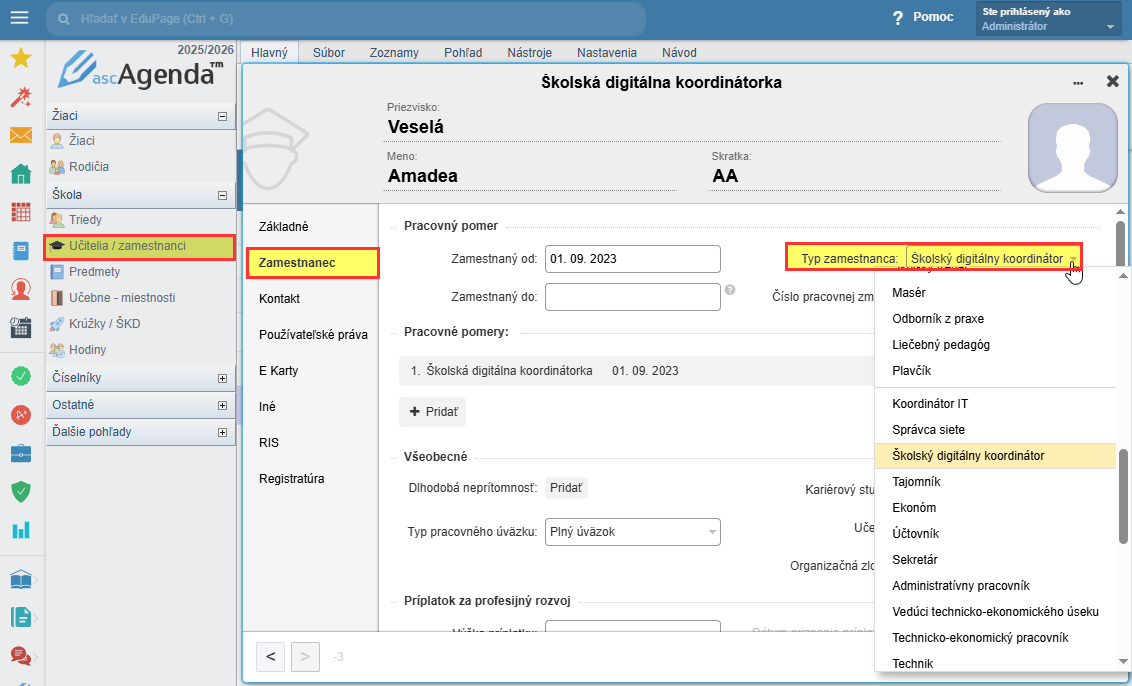Collapse the Žiaci section in the tree
The width and height of the screenshot is (1132, 686).
click(222, 116)
